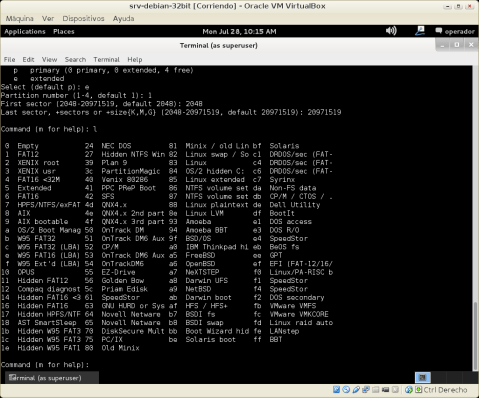479x398 pixels.
Task: Open the shared folders icon in the VirtualBox status bar
Action: (376, 389)
